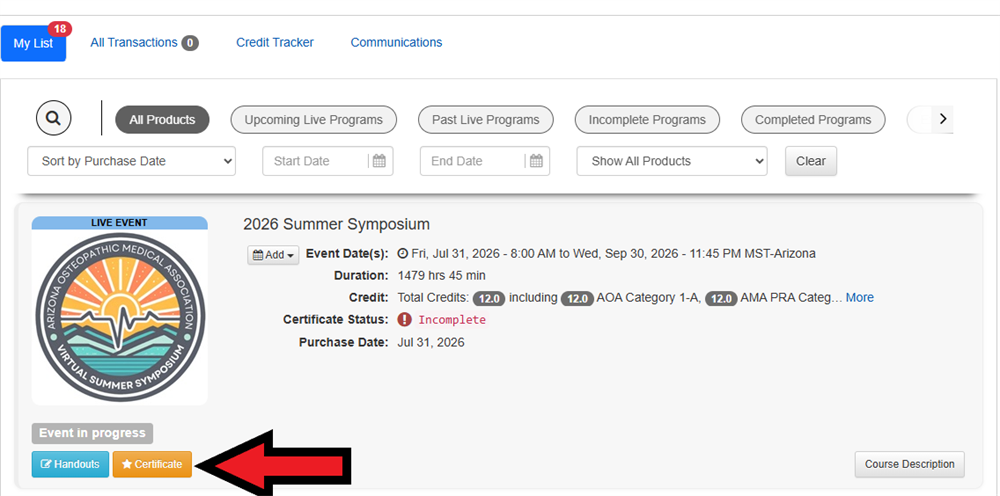Click the orange Certificate button
Screen dimensions: 1000x496
(x=152, y=464)
